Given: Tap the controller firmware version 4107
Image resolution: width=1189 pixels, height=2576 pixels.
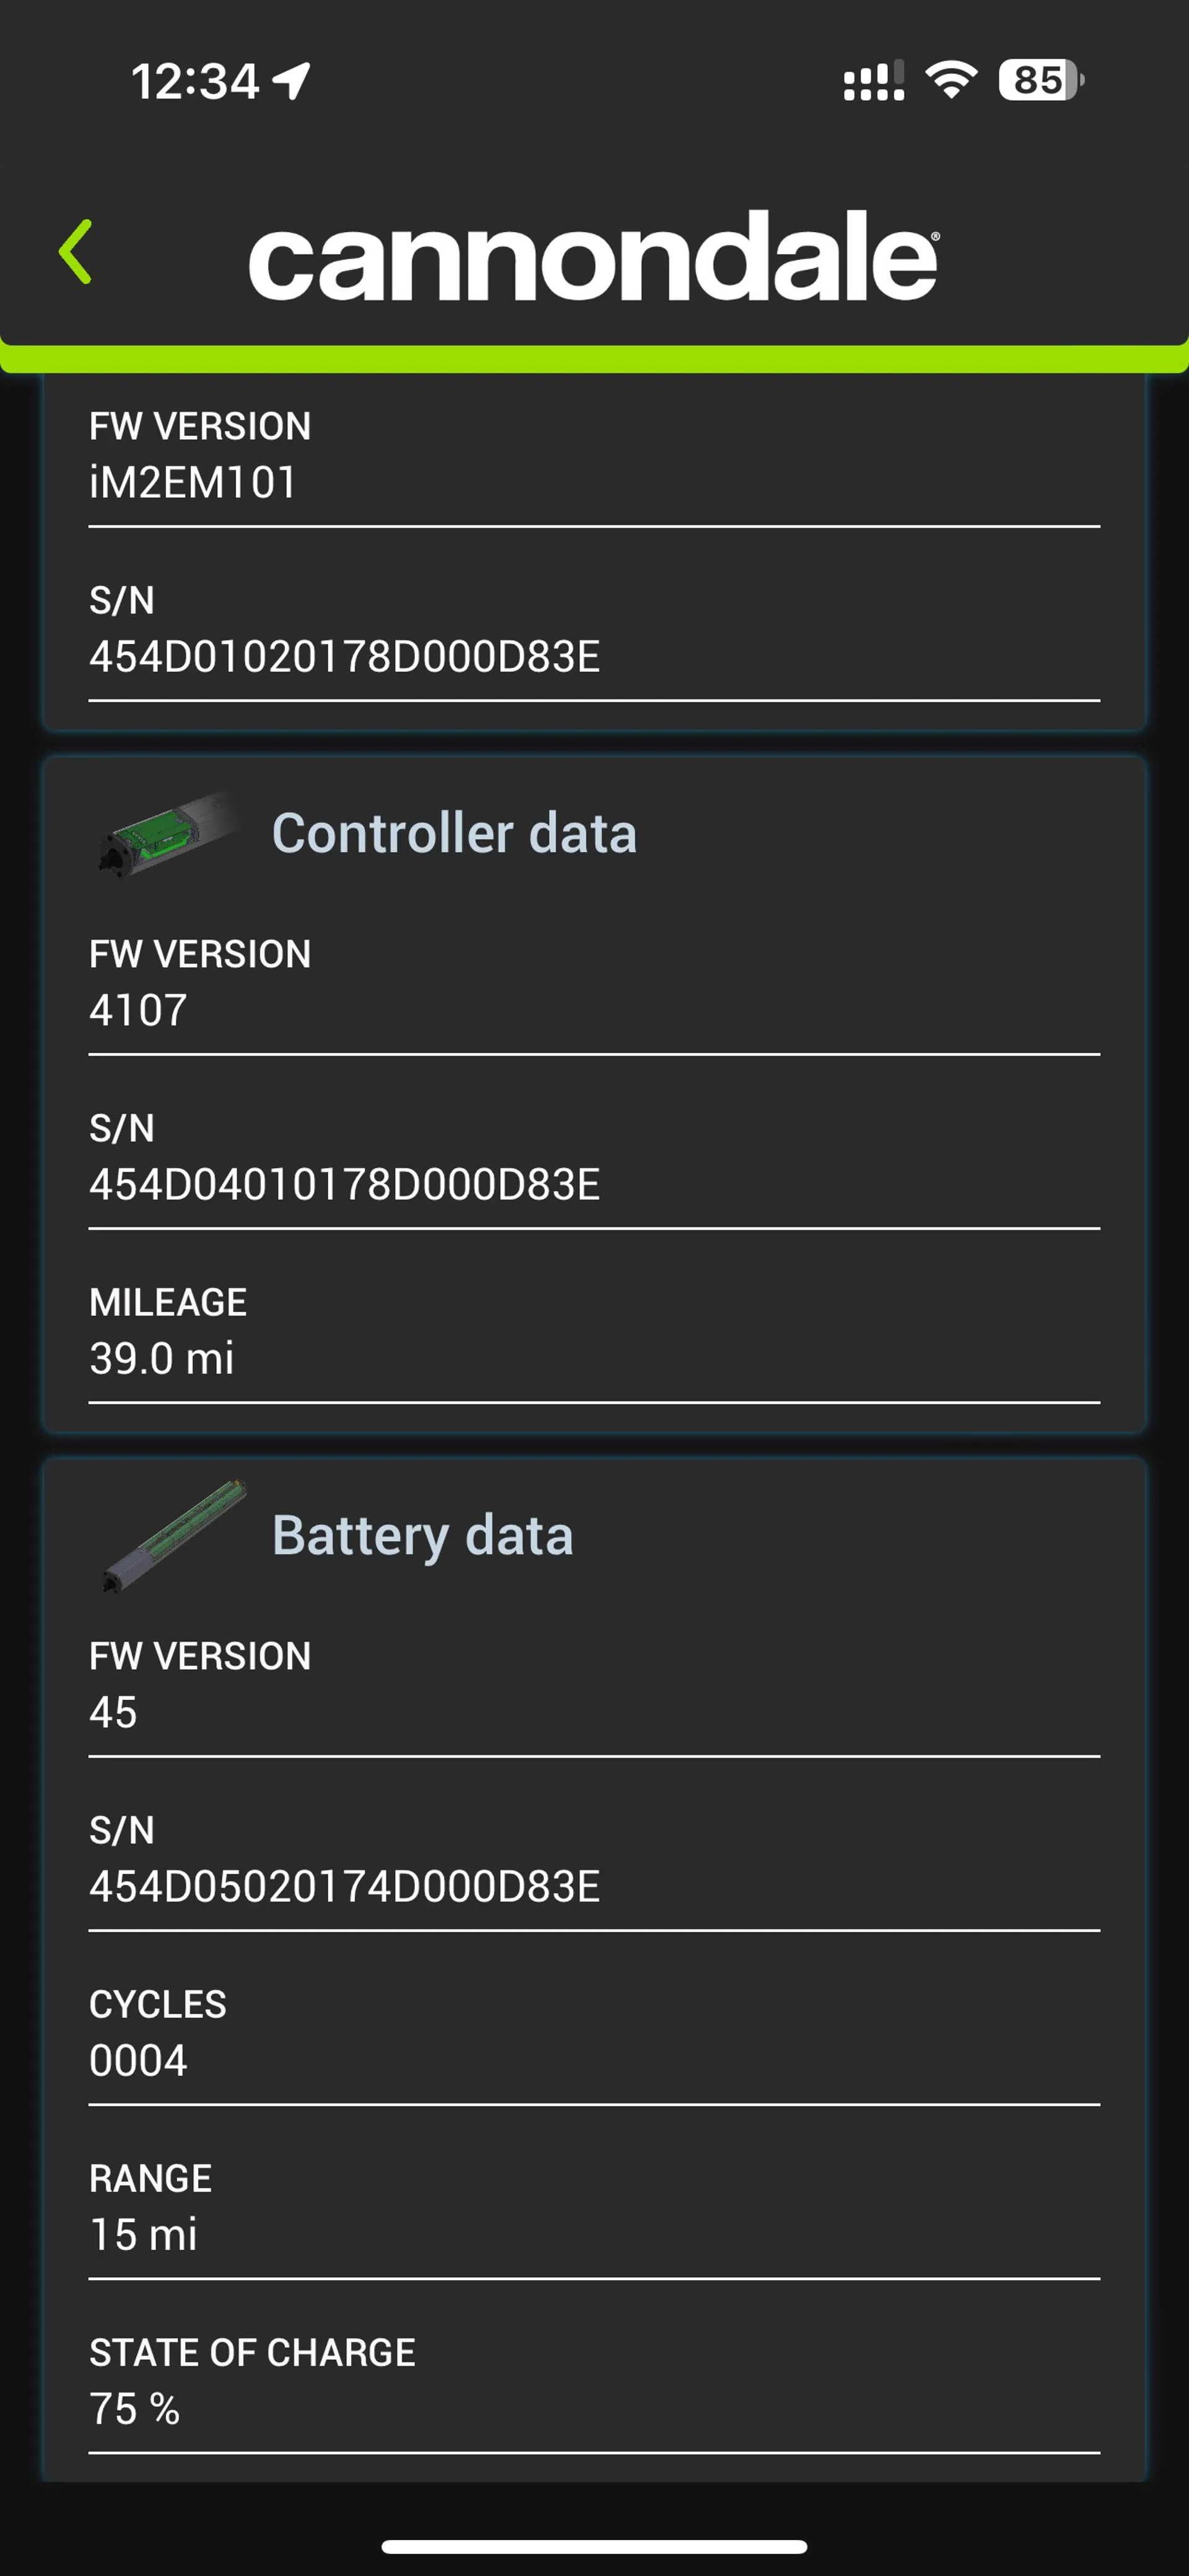Looking at the screenshot, I should pos(138,1011).
